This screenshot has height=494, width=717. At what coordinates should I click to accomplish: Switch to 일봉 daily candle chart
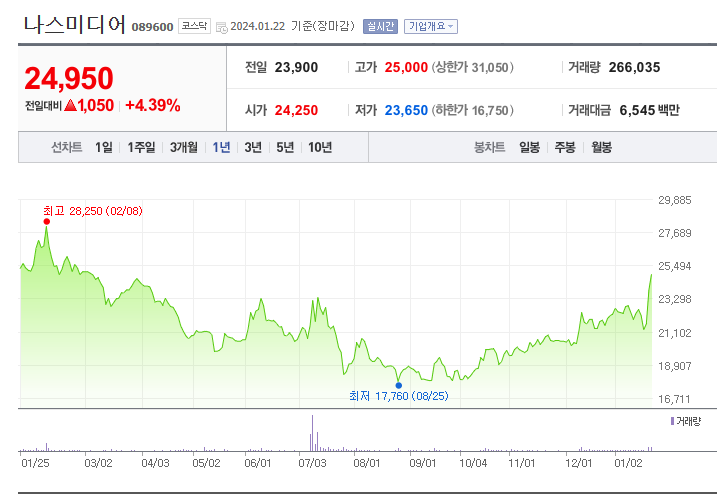530,147
